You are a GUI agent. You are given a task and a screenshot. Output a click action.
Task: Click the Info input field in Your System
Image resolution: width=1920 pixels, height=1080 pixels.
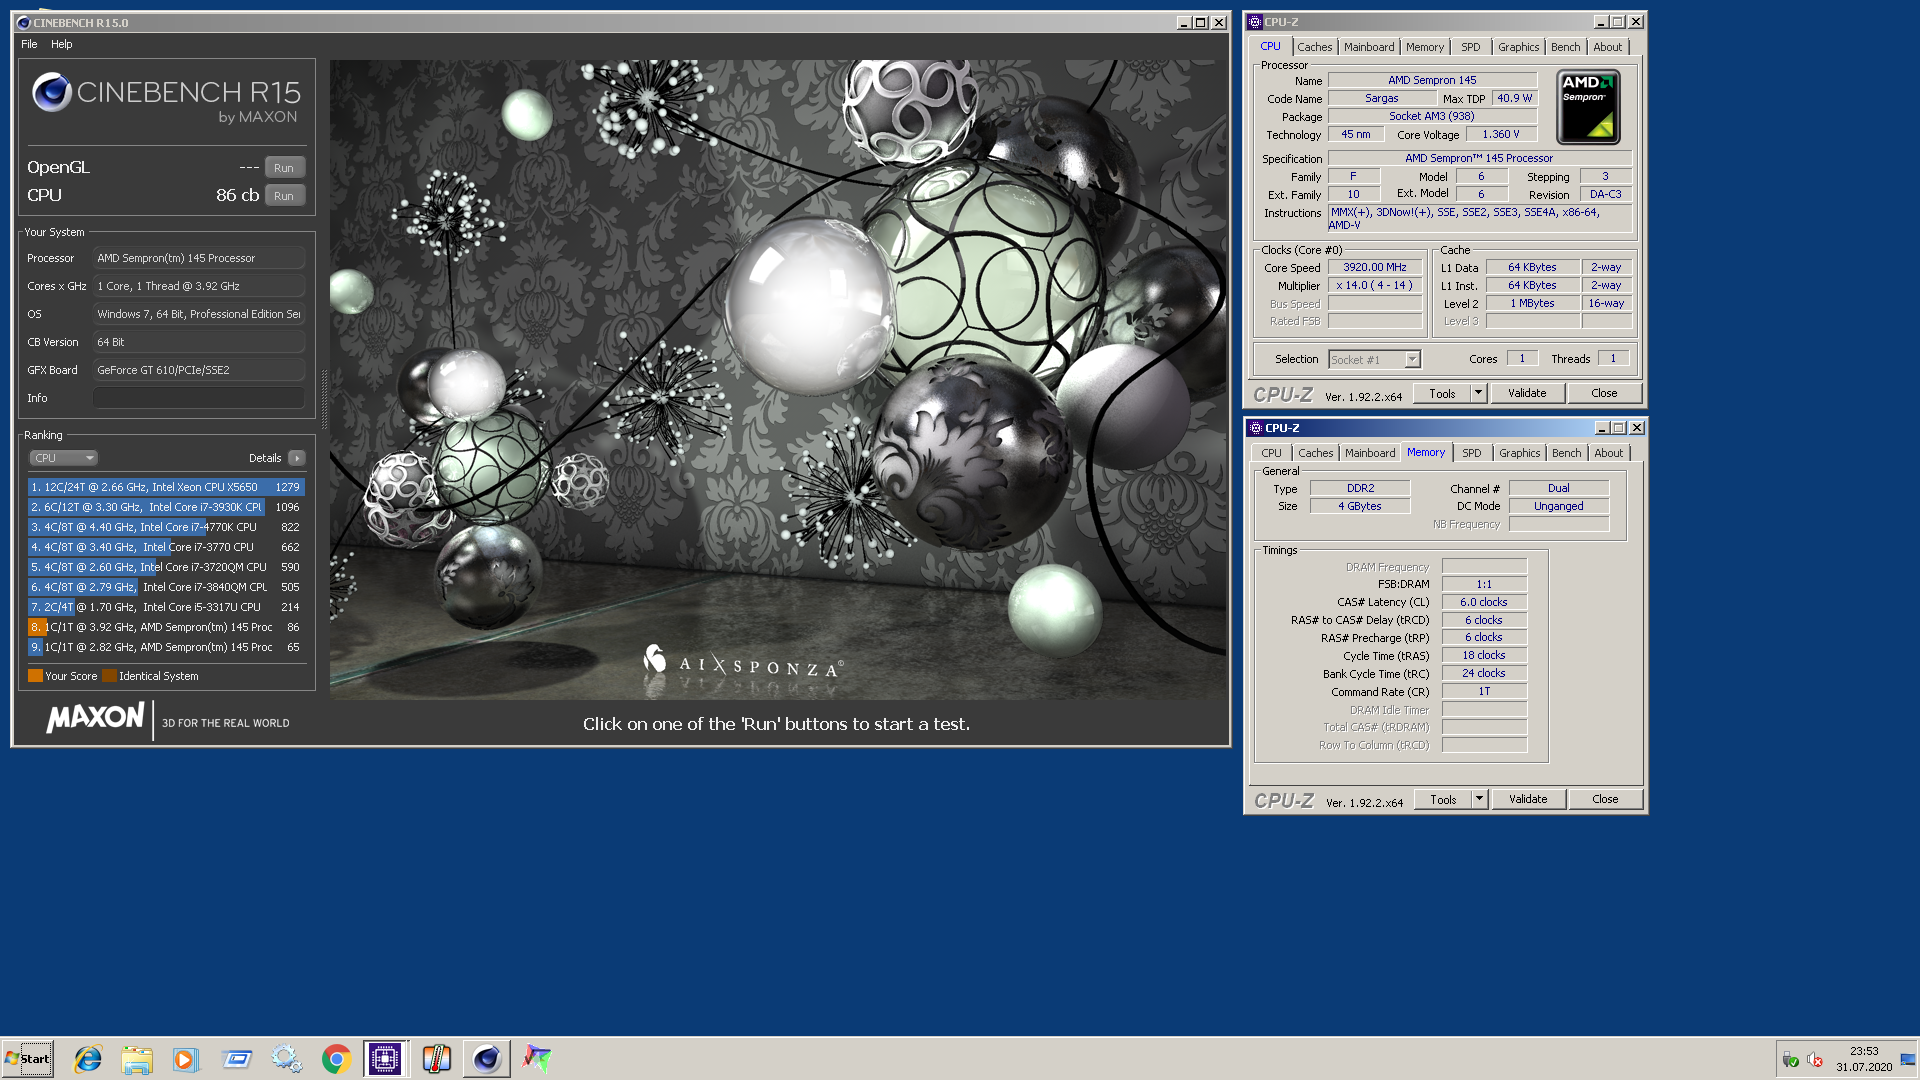click(199, 398)
